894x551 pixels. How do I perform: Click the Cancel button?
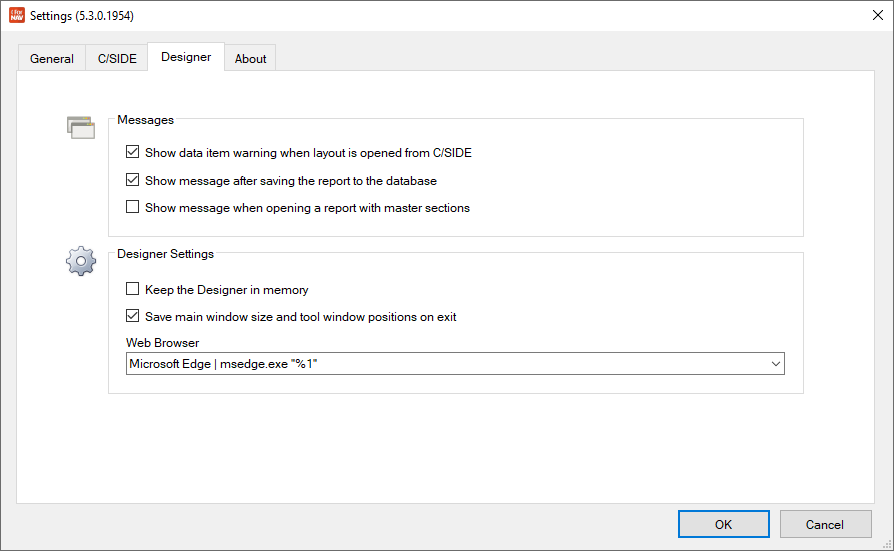(825, 524)
